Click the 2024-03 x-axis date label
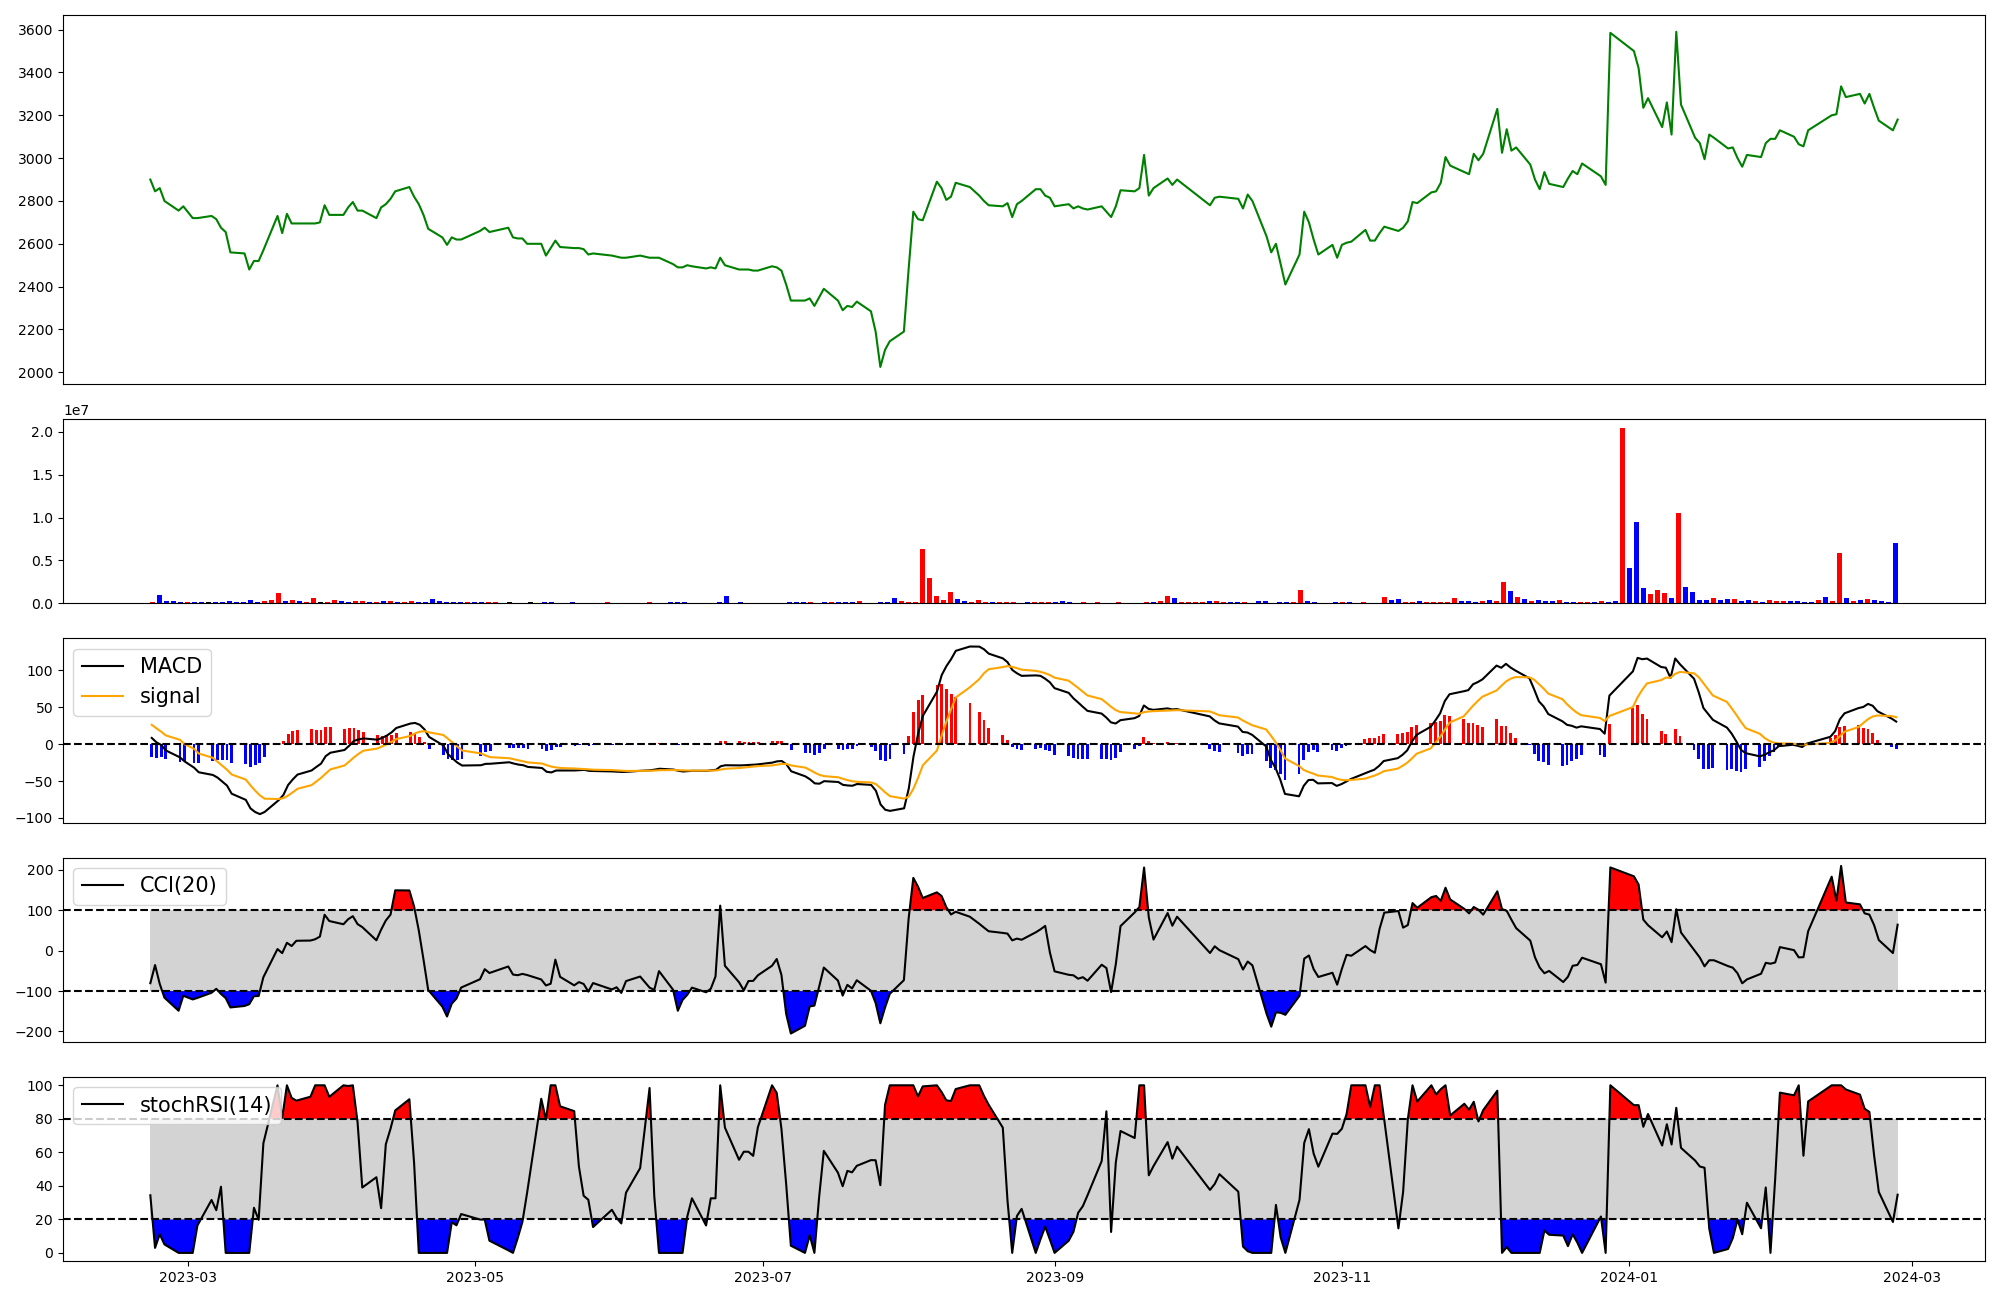 [x=1912, y=1277]
